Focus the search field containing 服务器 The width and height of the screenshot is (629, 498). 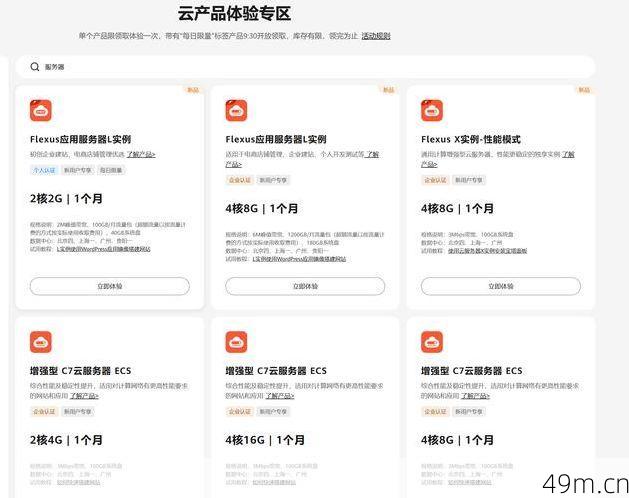pyautogui.click(x=305, y=67)
